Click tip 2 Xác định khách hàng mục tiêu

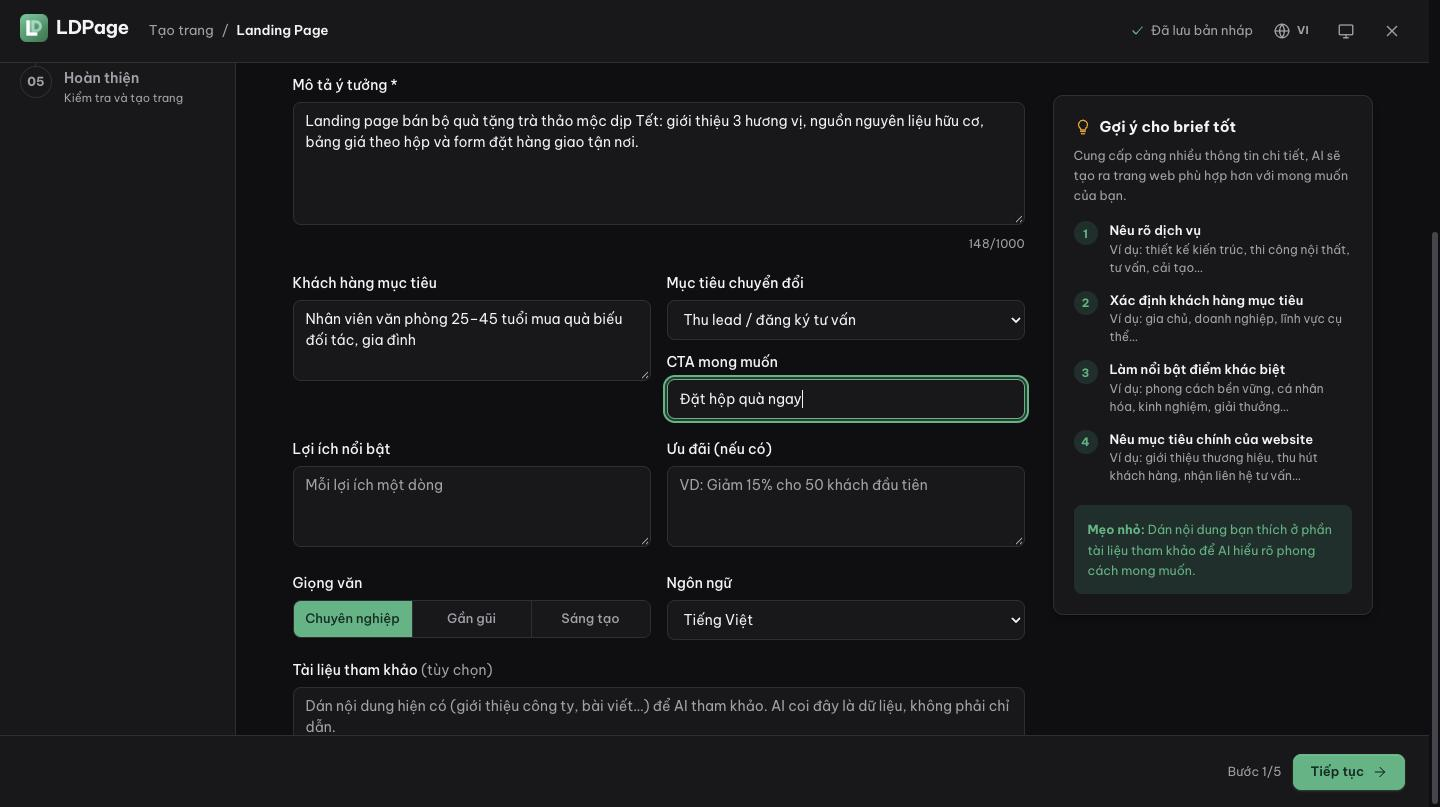coord(1212,318)
